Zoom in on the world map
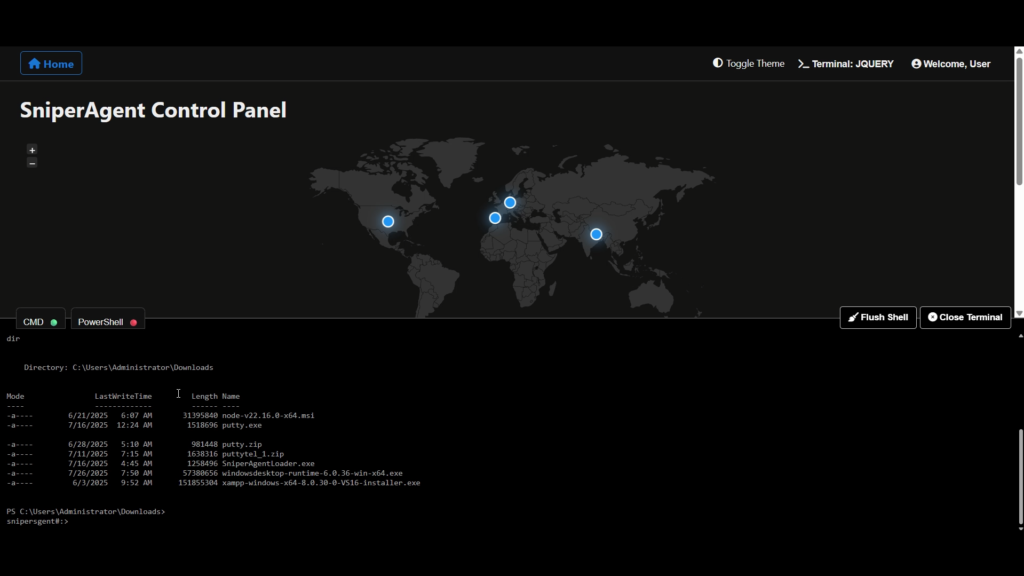This screenshot has width=1024, height=576. [x=32, y=150]
